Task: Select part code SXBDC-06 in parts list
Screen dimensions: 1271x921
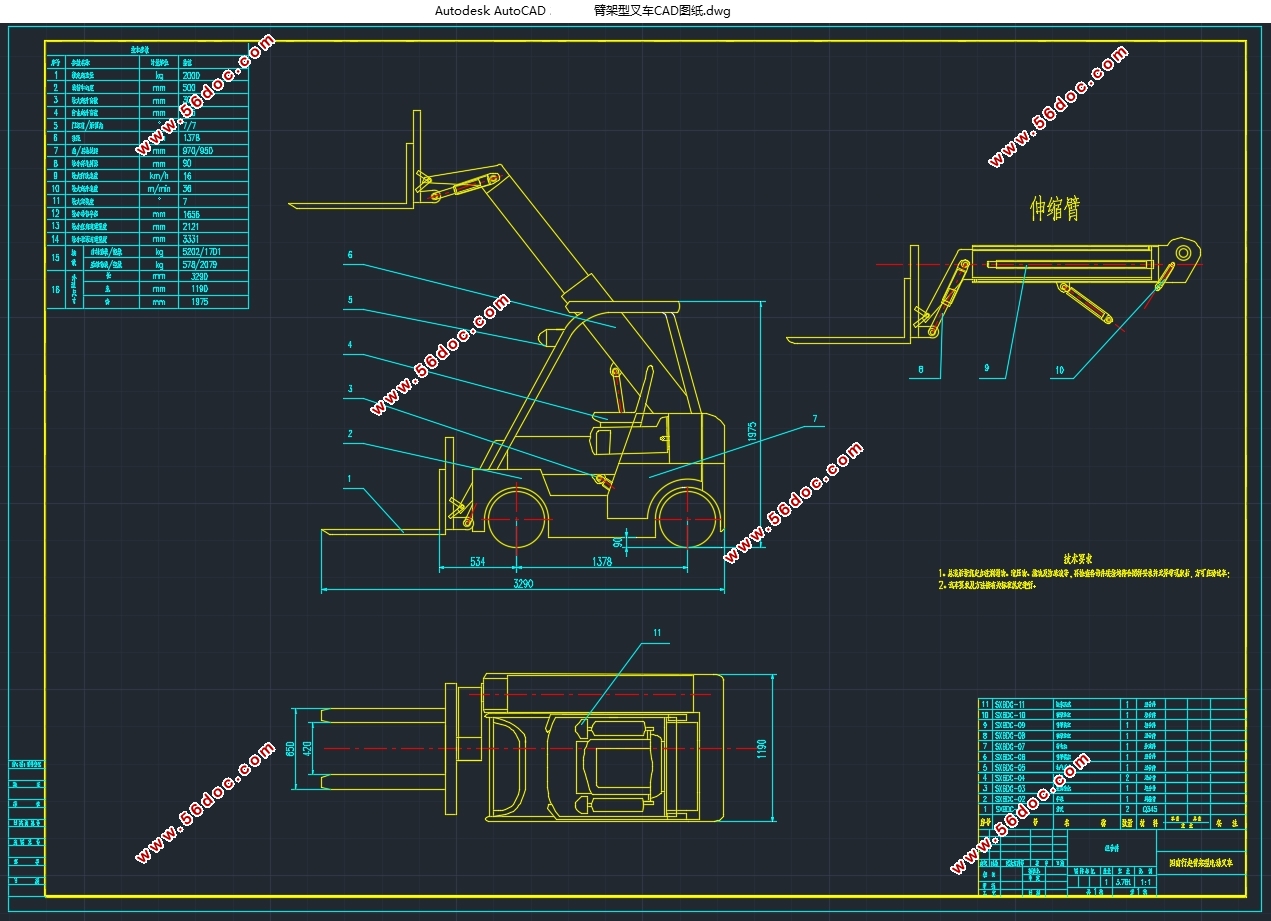Action: (x=1010, y=757)
